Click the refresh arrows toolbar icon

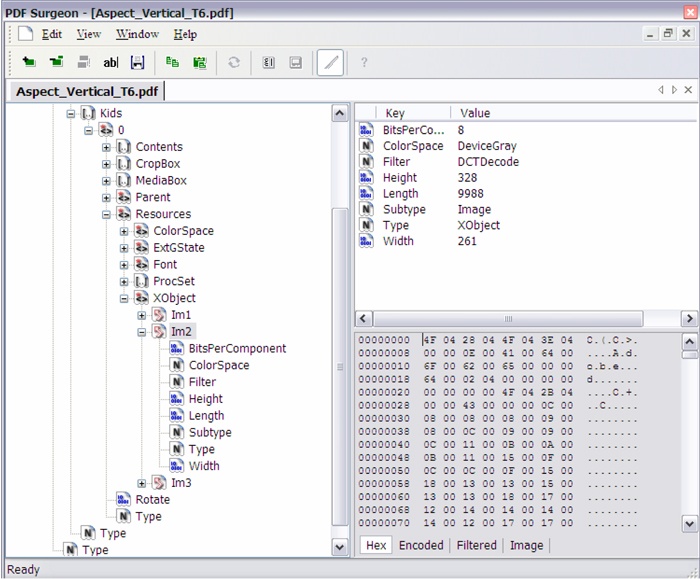(x=233, y=62)
